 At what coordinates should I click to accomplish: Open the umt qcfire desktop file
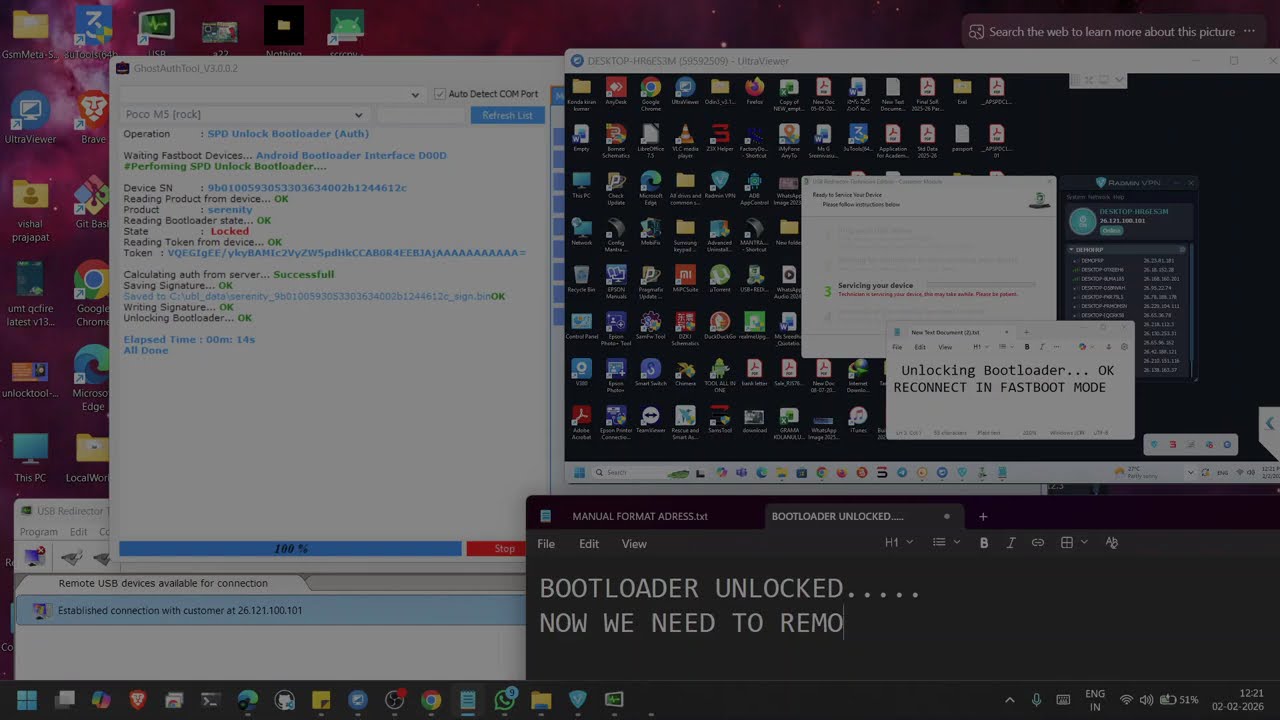[x=29, y=292]
